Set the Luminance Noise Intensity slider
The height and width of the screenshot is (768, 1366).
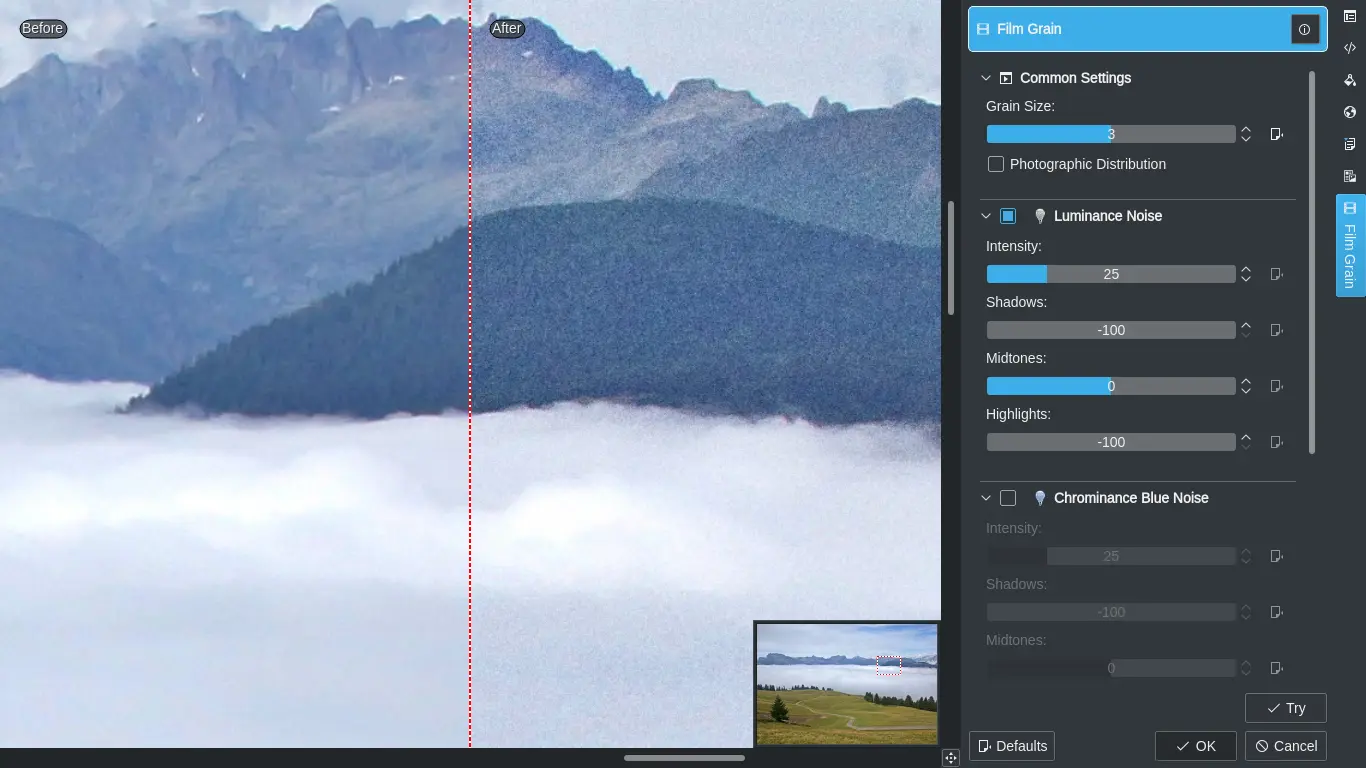click(x=1110, y=273)
